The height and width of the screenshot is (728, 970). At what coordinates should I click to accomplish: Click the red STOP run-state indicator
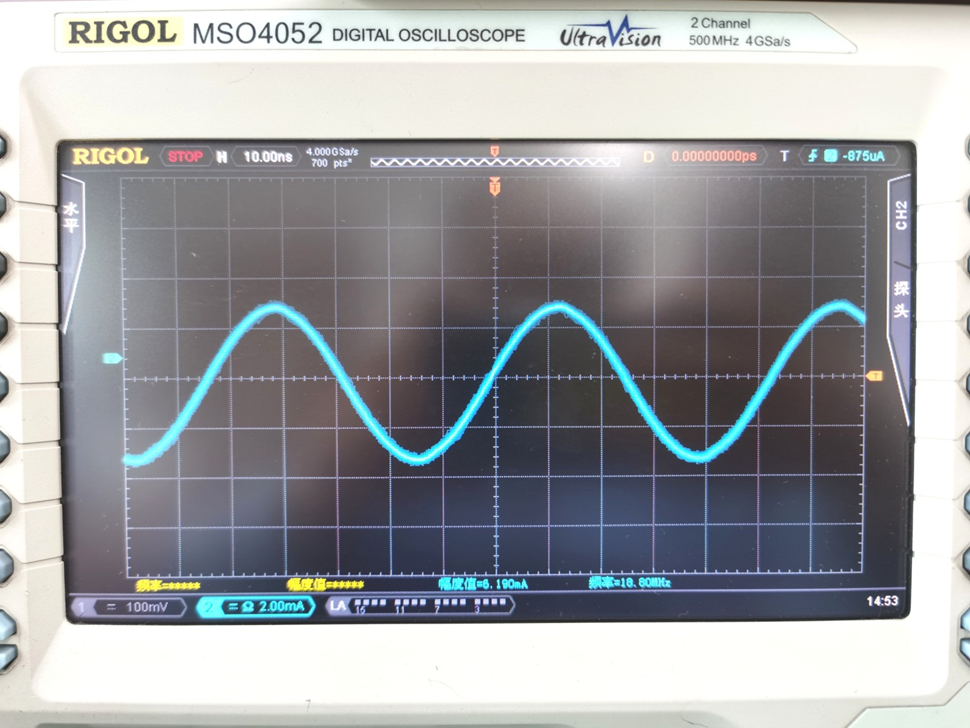click(185, 156)
